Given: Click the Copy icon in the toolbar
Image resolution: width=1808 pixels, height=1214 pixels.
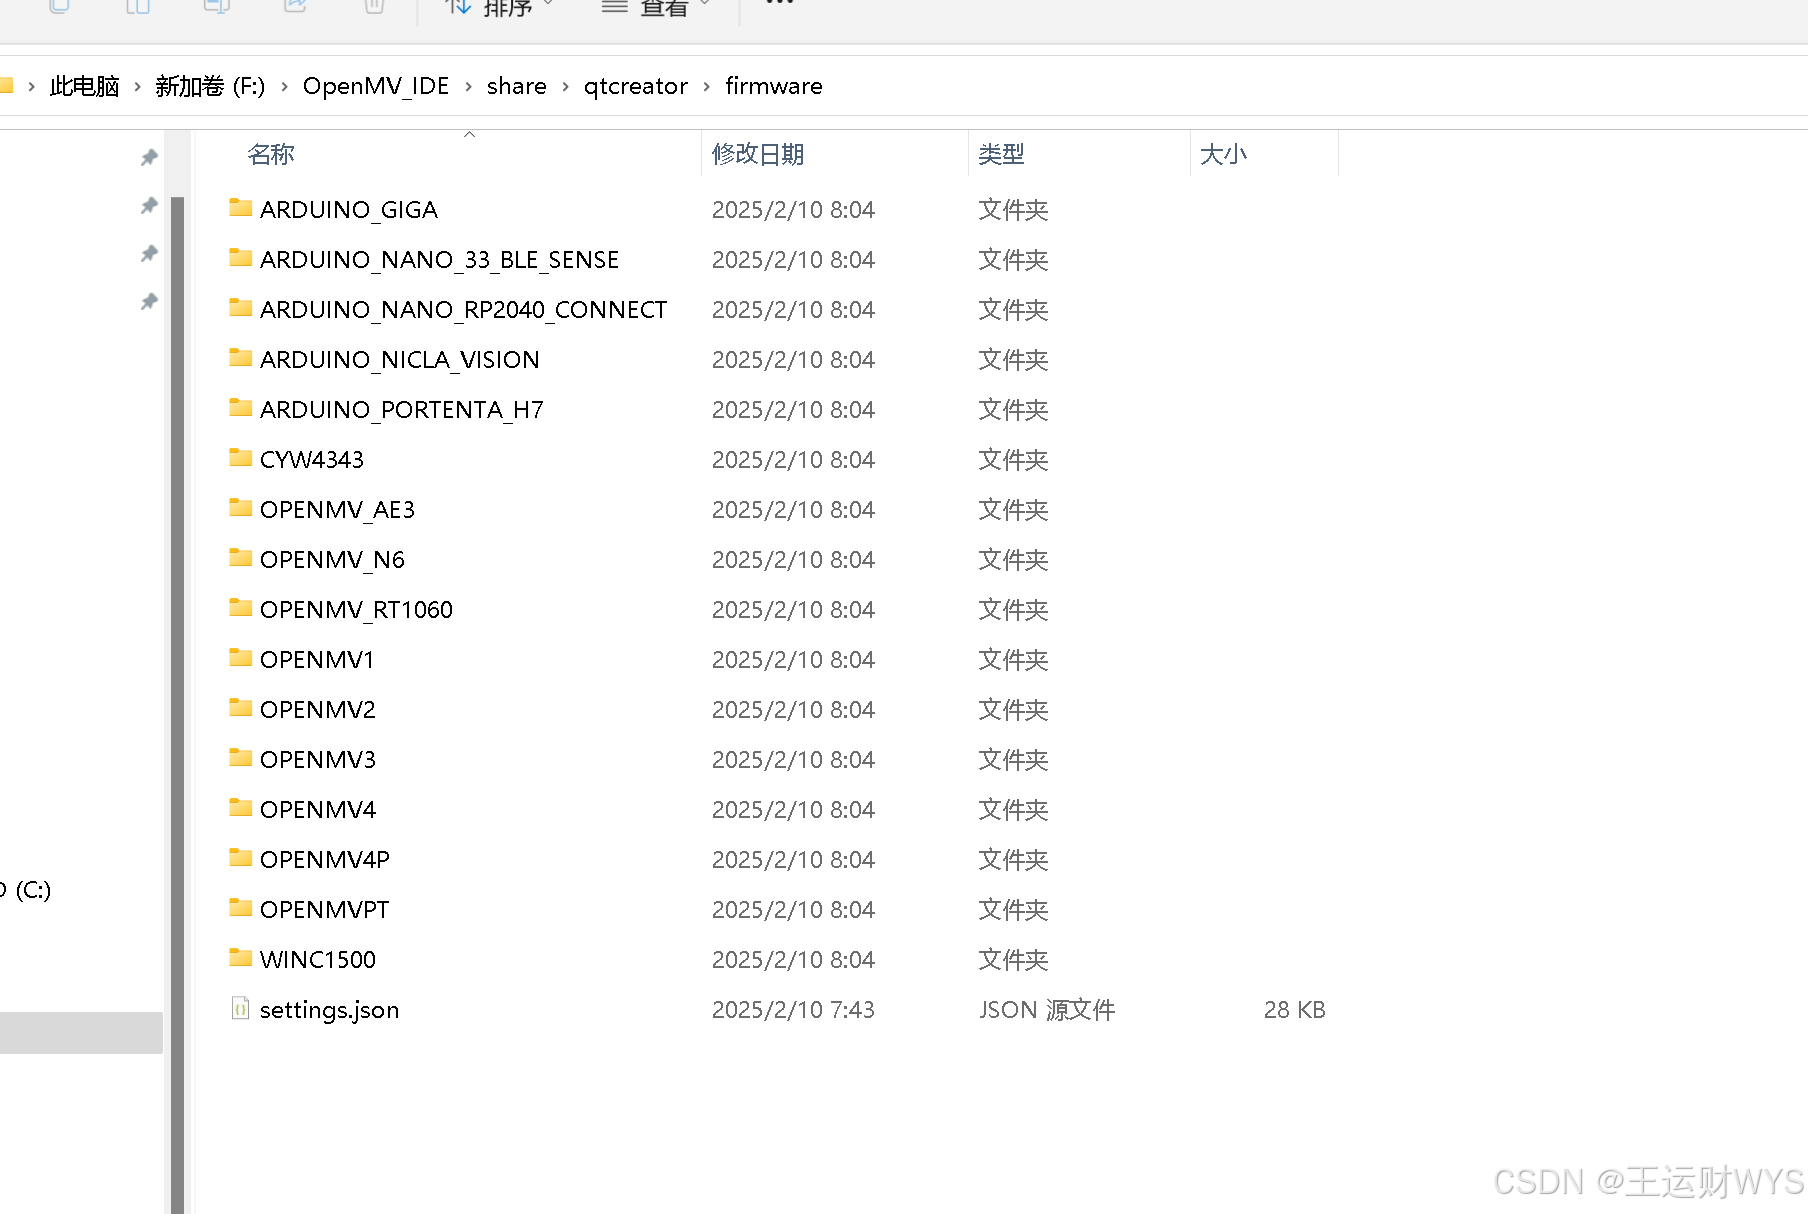Looking at the screenshot, I should point(58,6).
